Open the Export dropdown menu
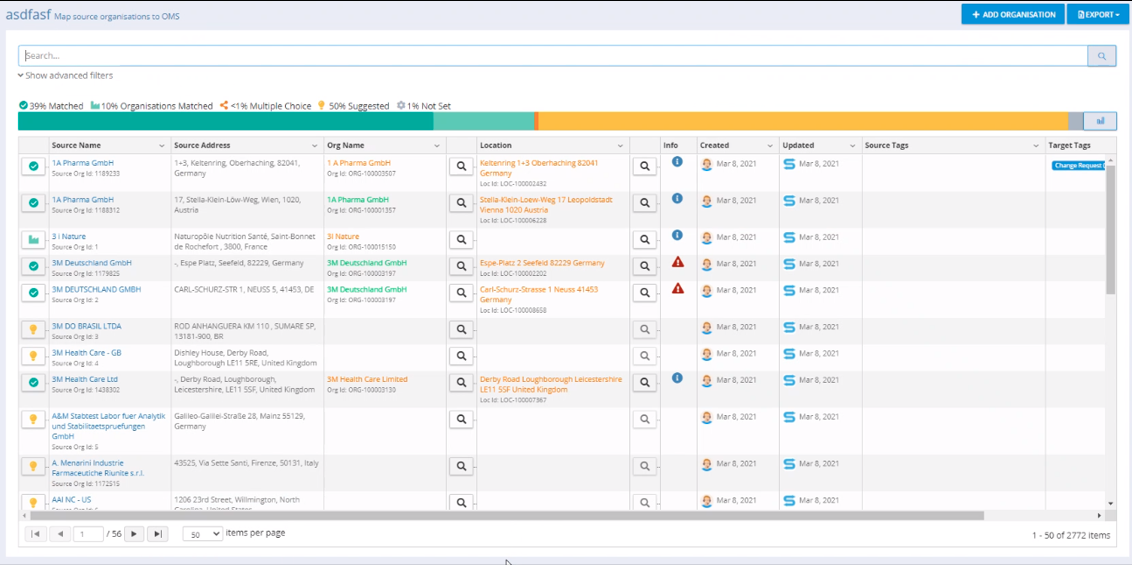1132x565 pixels. pyautogui.click(x=1097, y=15)
